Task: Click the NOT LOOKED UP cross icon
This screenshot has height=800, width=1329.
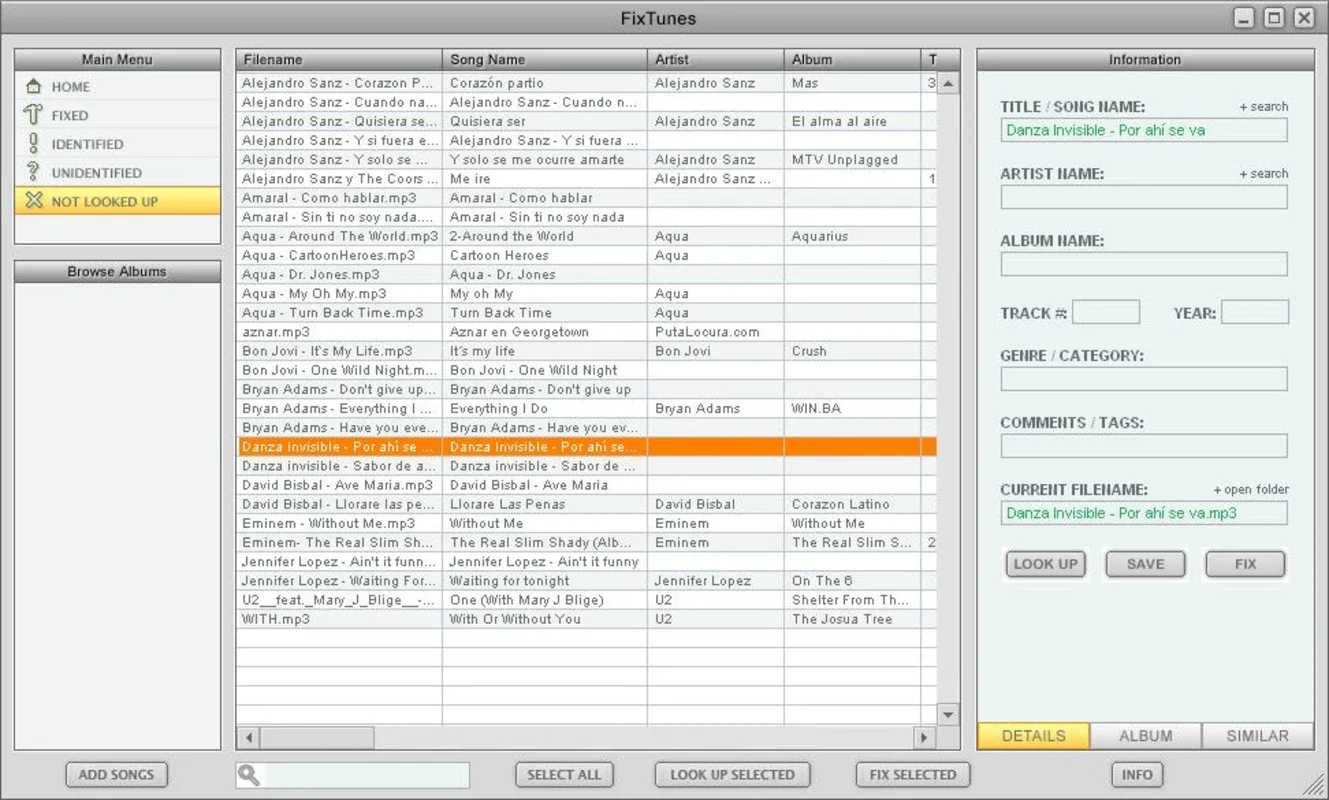Action: [x=34, y=201]
